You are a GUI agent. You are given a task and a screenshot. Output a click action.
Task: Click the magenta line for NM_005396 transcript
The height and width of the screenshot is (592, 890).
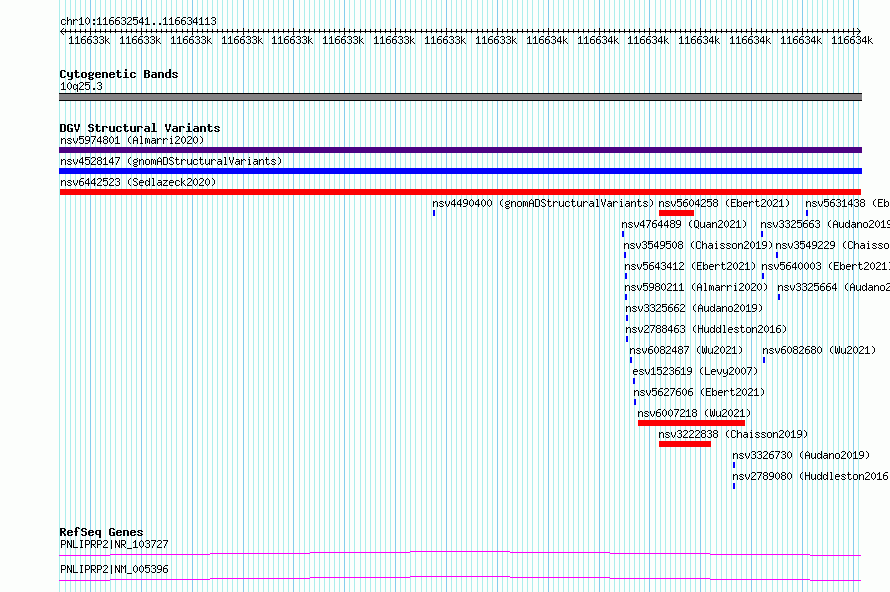click(460, 578)
